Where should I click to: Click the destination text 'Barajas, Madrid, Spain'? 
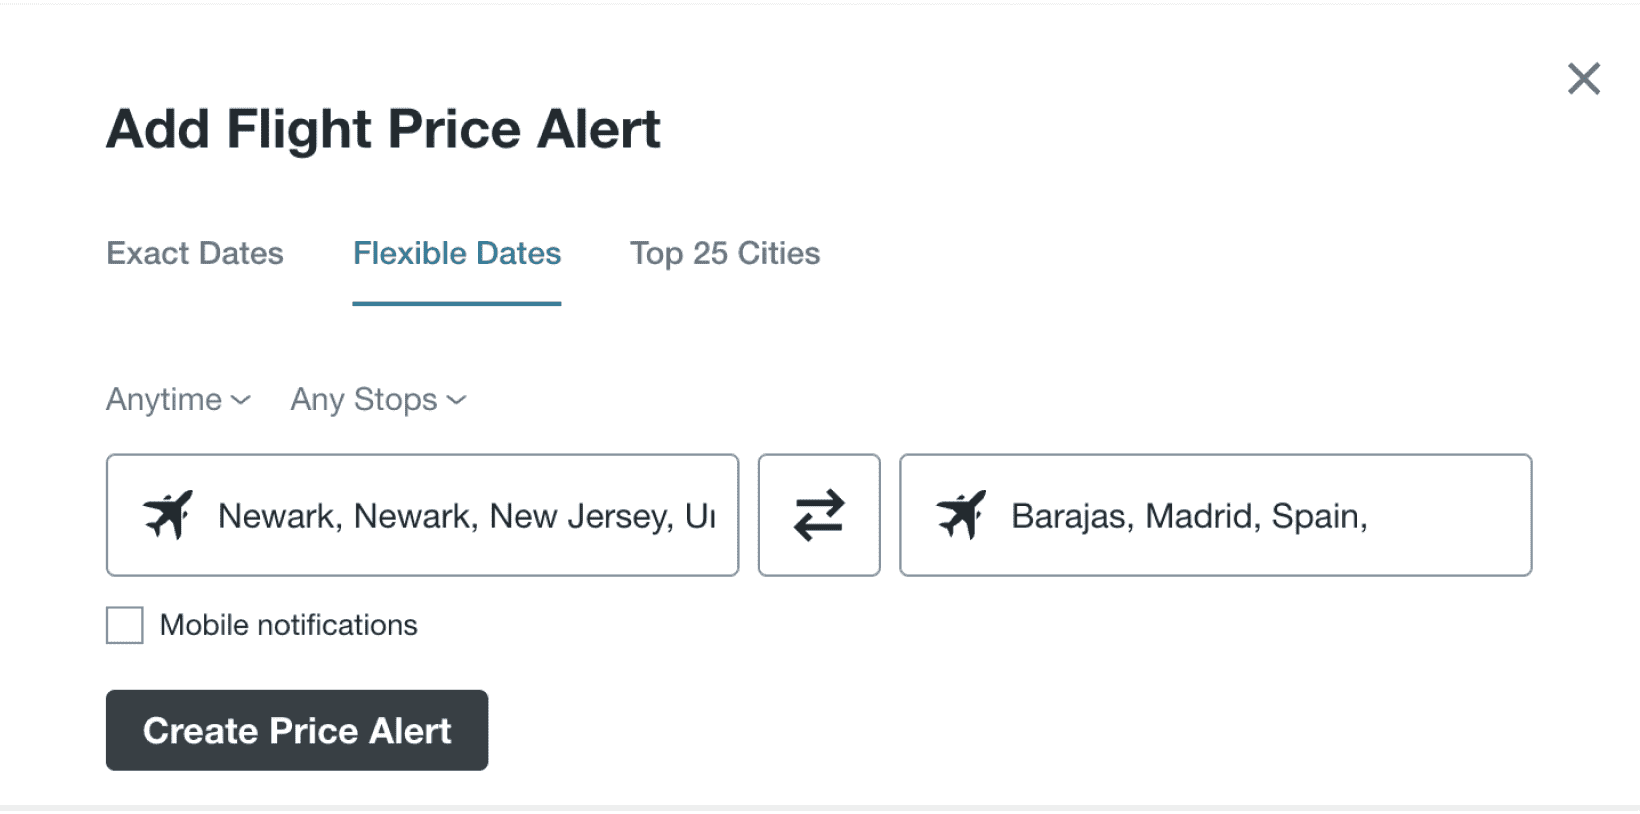[1188, 516]
